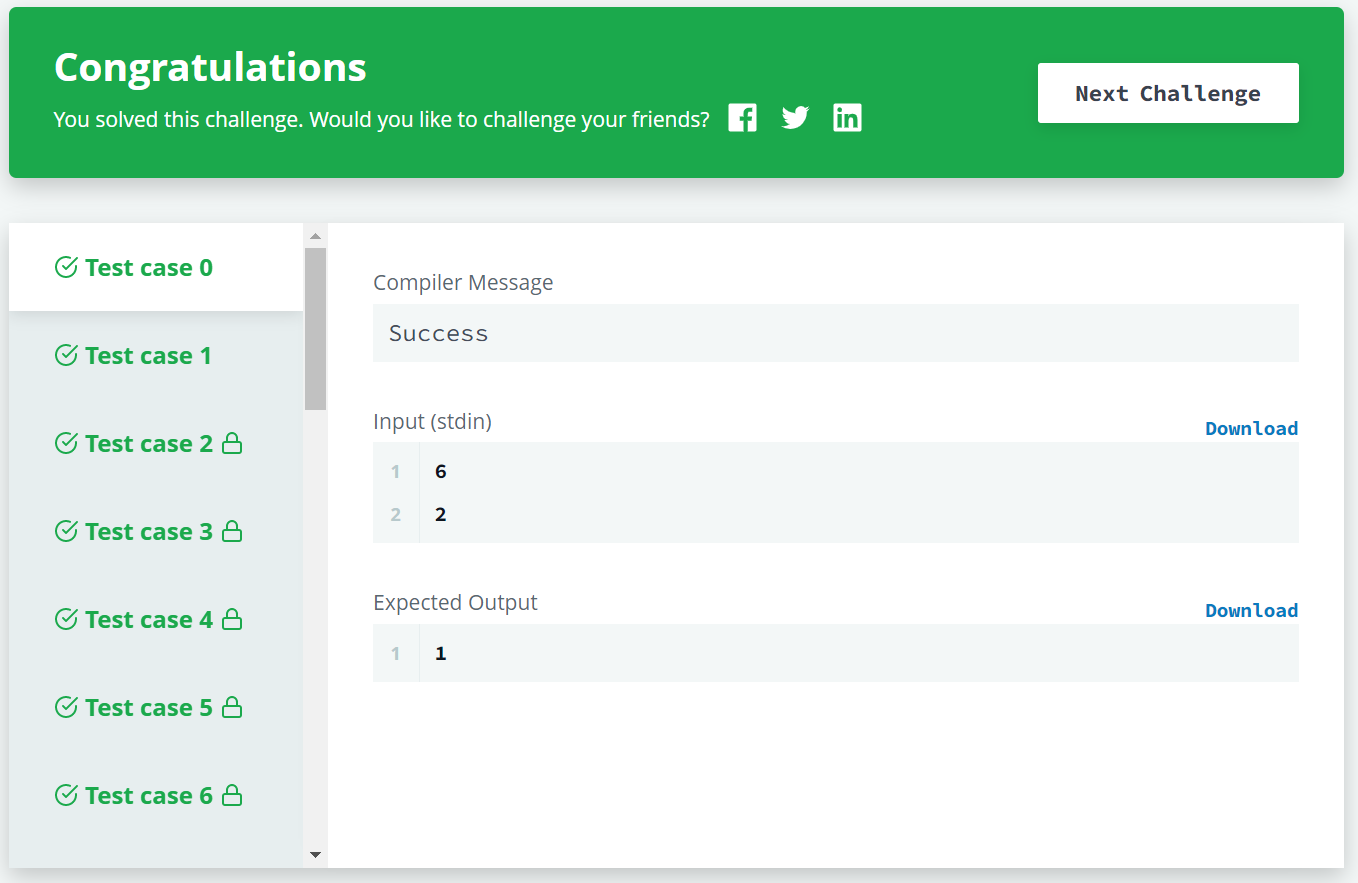Viewport: 1358px width, 883px height.
Task: Click the passed checkmark icon on Test case 6
Action: pyautogui.click(x=66, y=795)
